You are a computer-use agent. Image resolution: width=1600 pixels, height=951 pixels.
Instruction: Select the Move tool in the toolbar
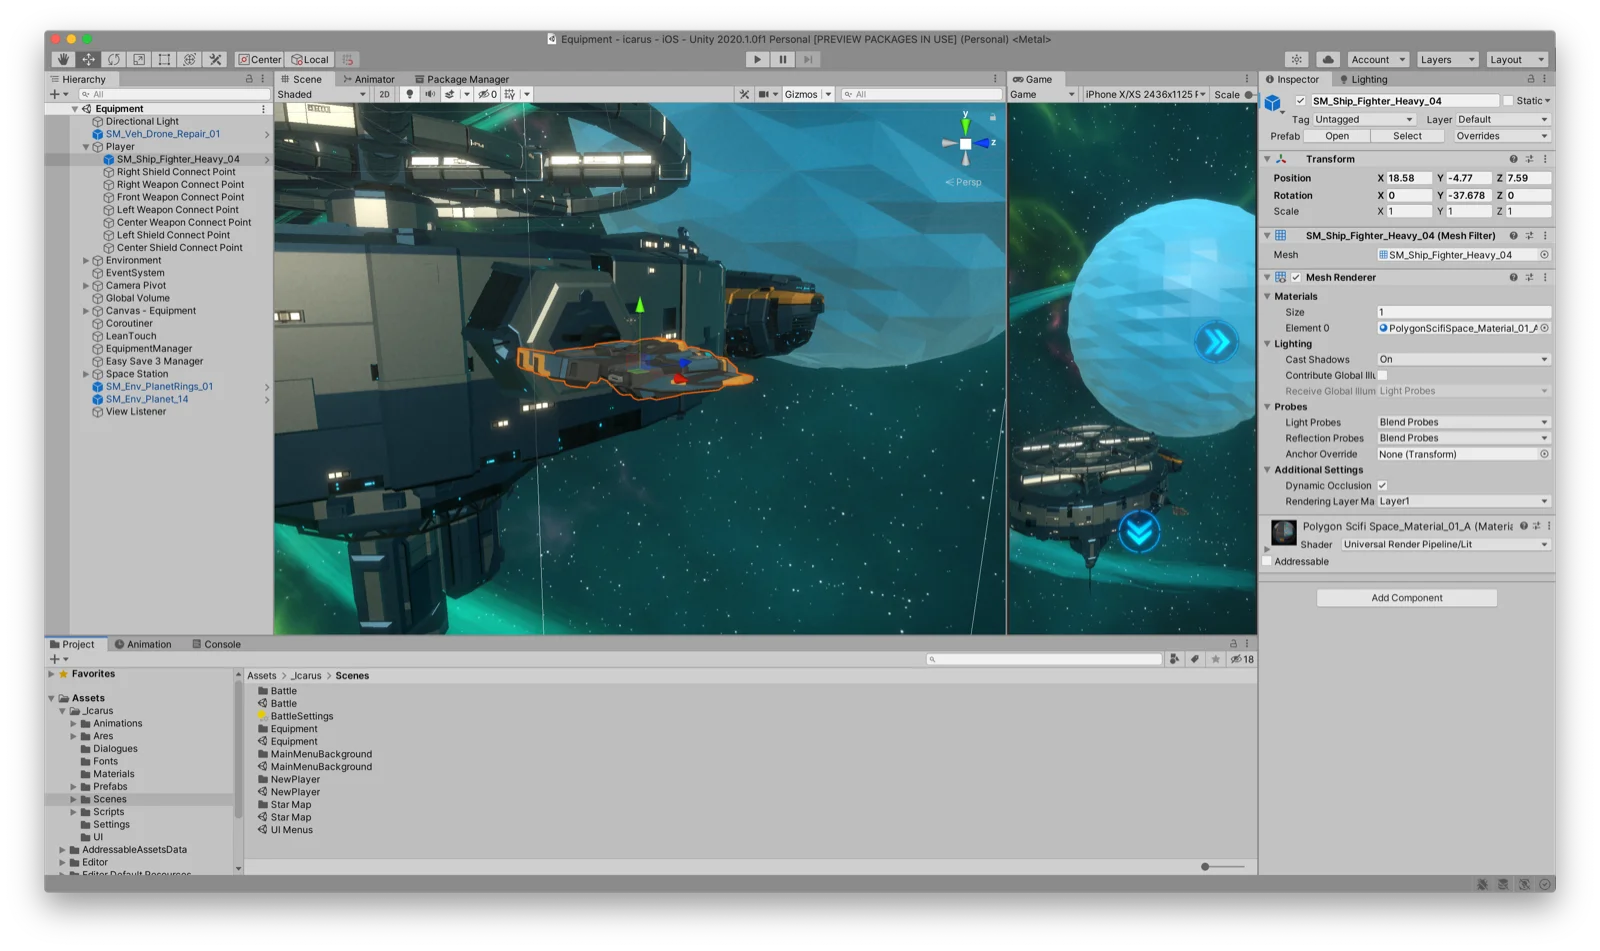point(88,59)
